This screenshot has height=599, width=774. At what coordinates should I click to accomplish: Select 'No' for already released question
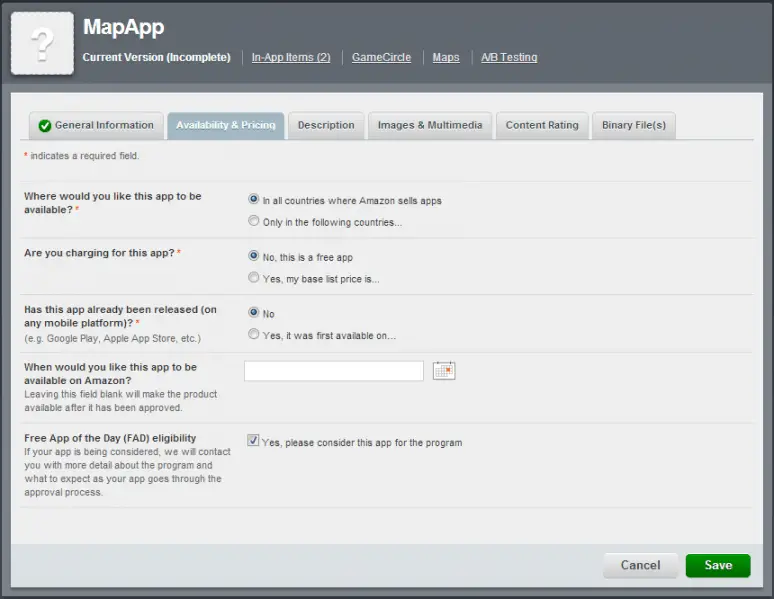click(x=254, y=313)
